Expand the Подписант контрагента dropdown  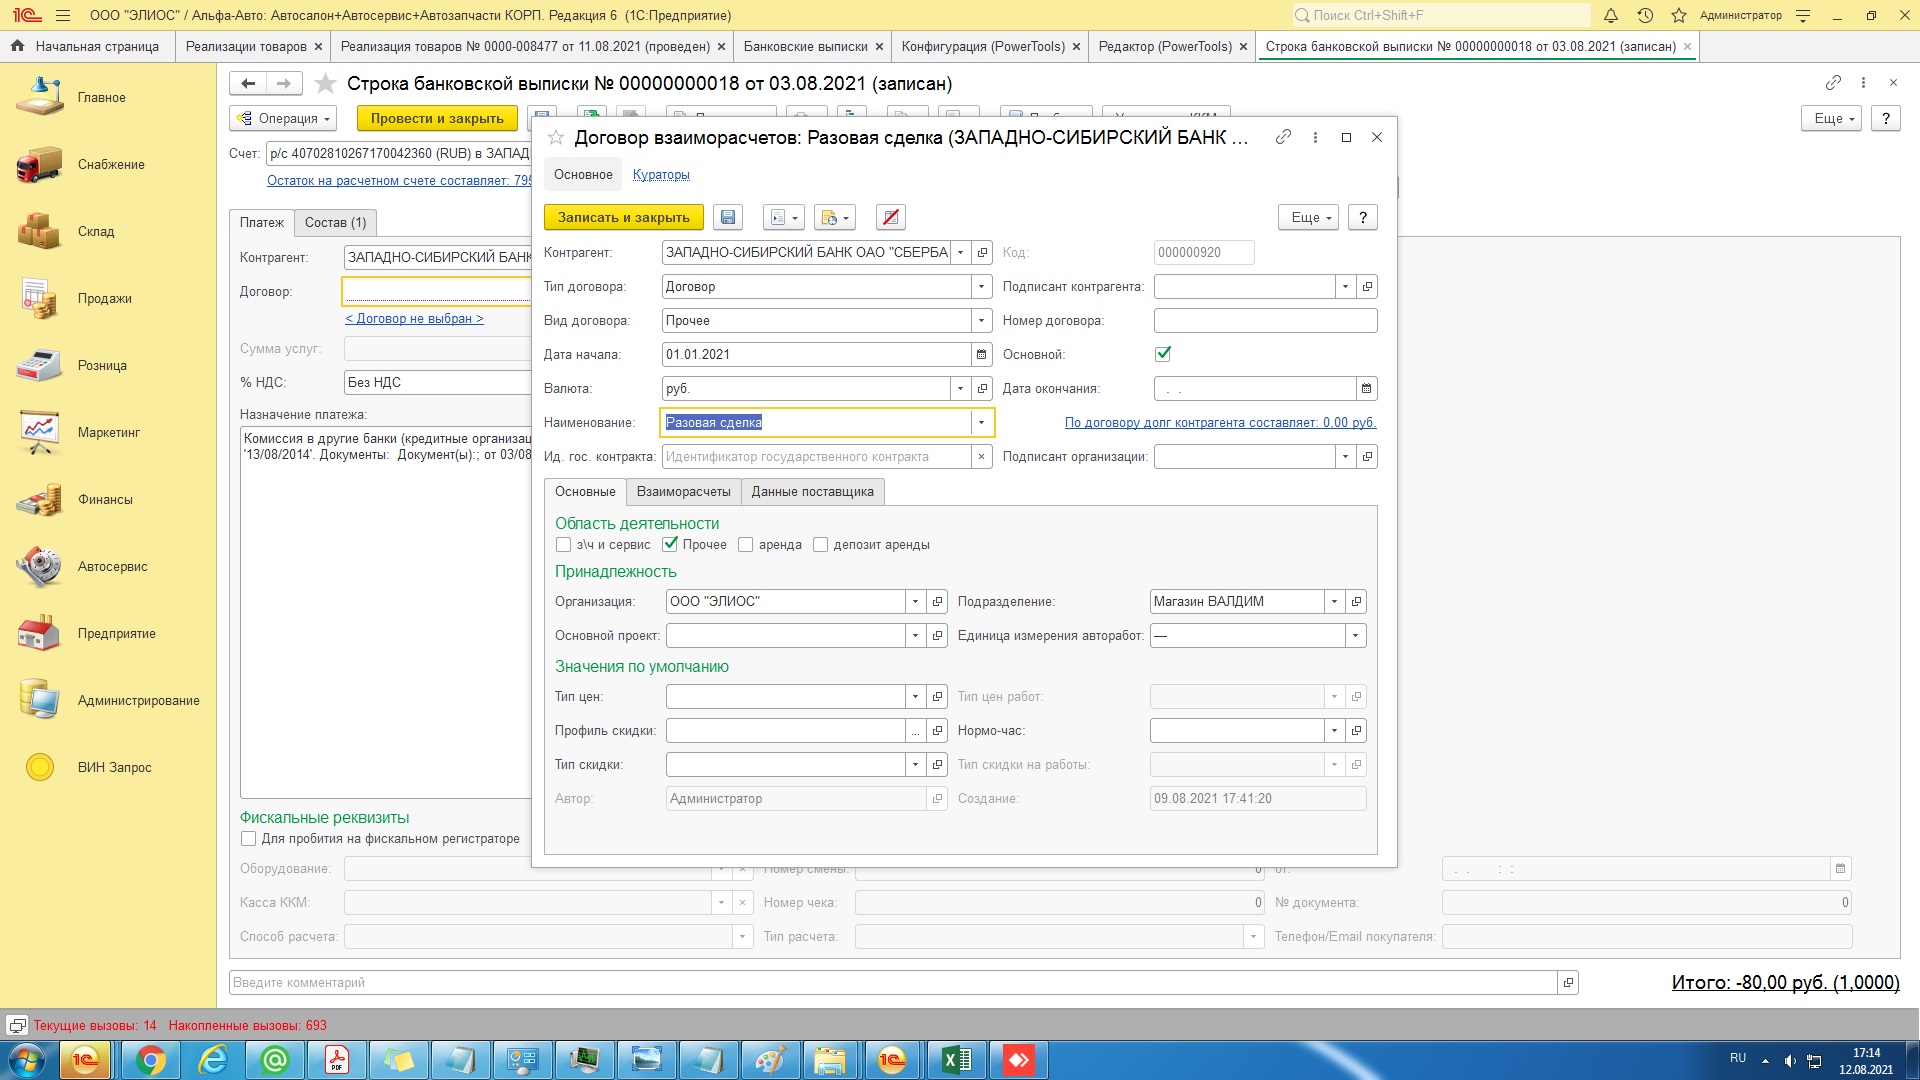(1345, 286)
